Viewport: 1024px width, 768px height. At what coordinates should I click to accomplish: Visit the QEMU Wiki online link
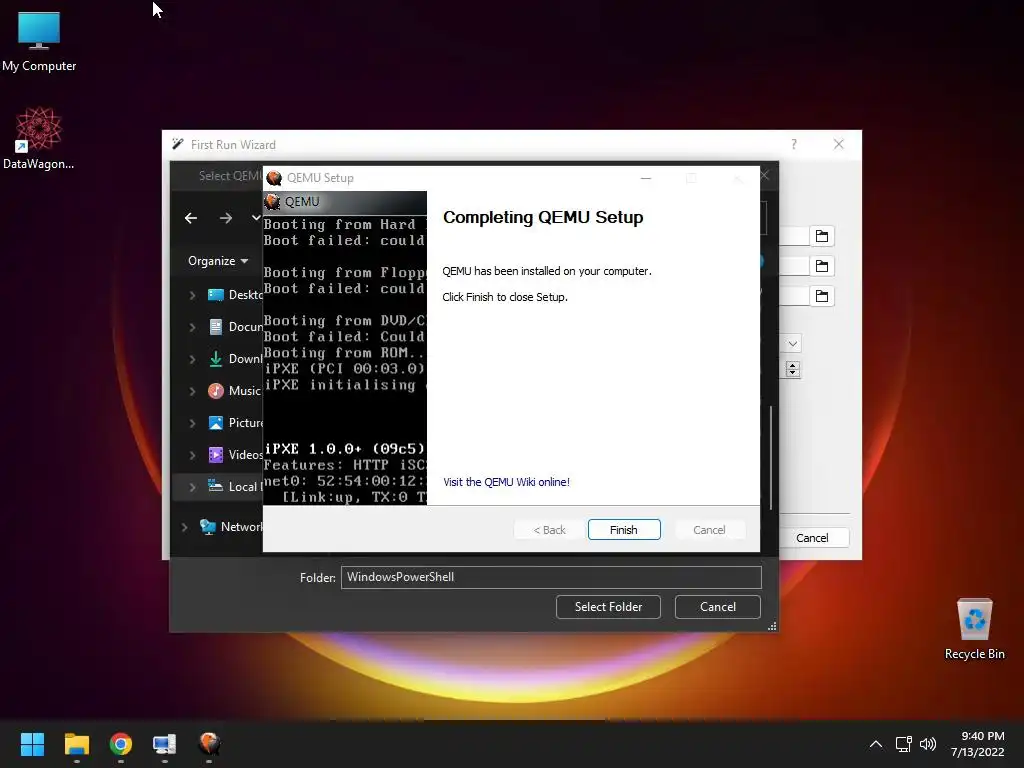click(x=506, y=482)
